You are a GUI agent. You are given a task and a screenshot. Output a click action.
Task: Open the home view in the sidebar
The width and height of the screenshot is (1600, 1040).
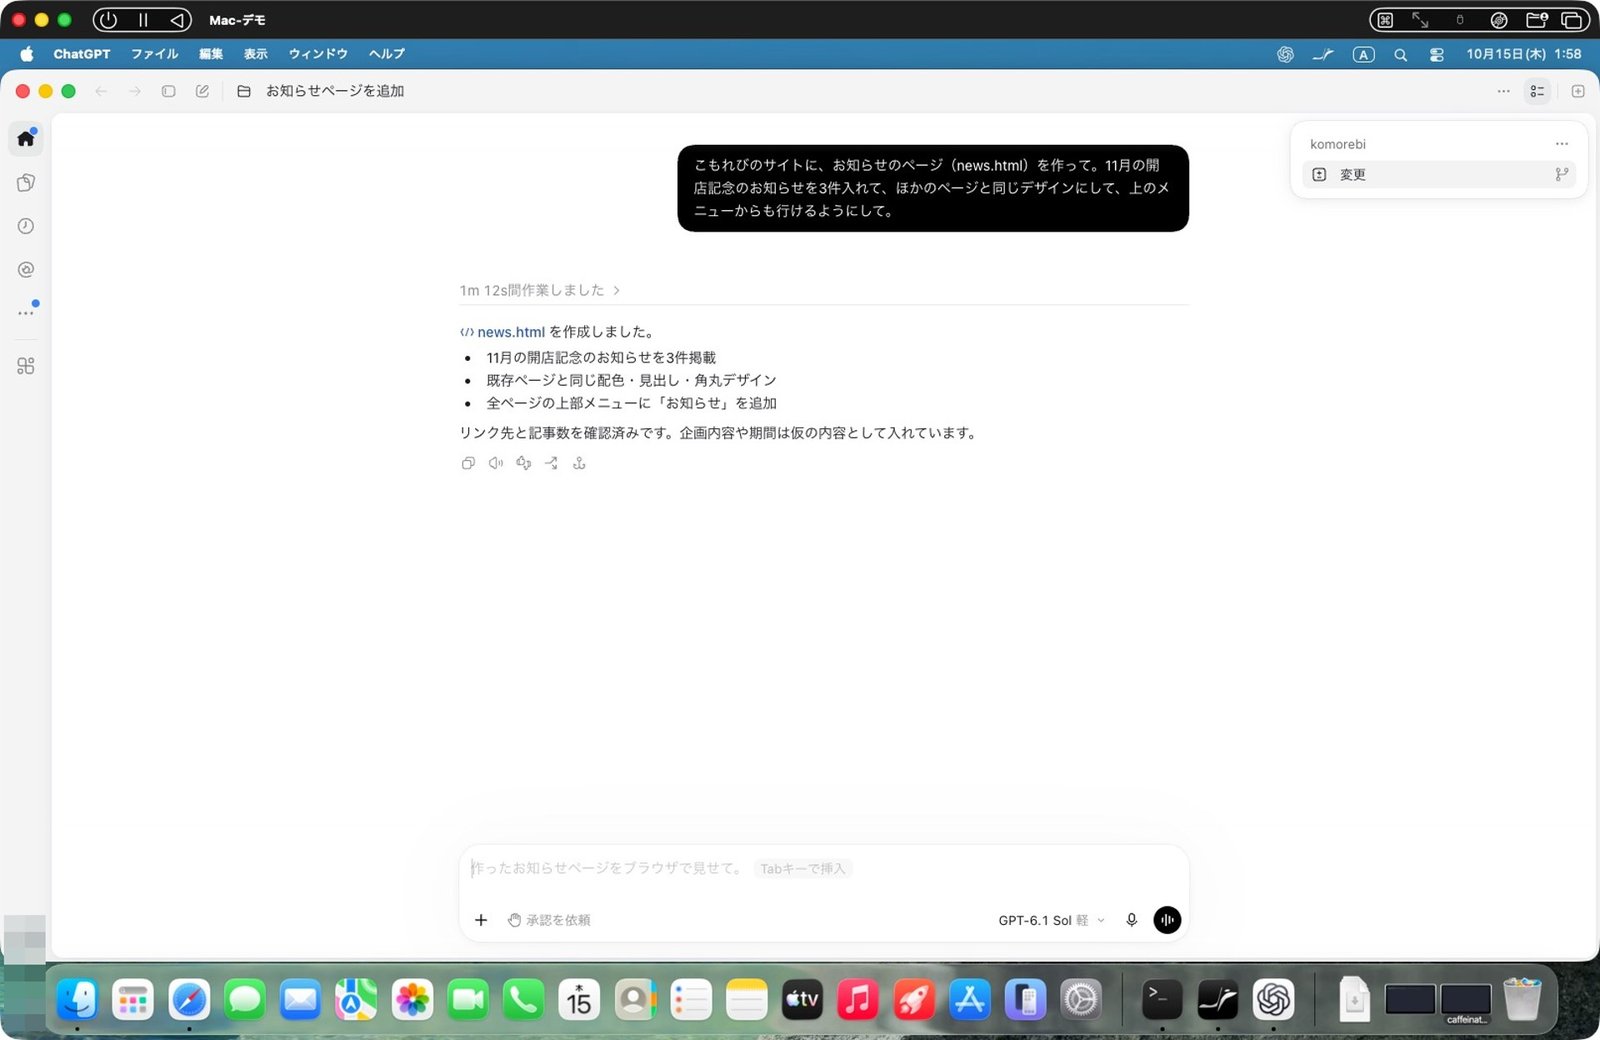click(26, 138)
